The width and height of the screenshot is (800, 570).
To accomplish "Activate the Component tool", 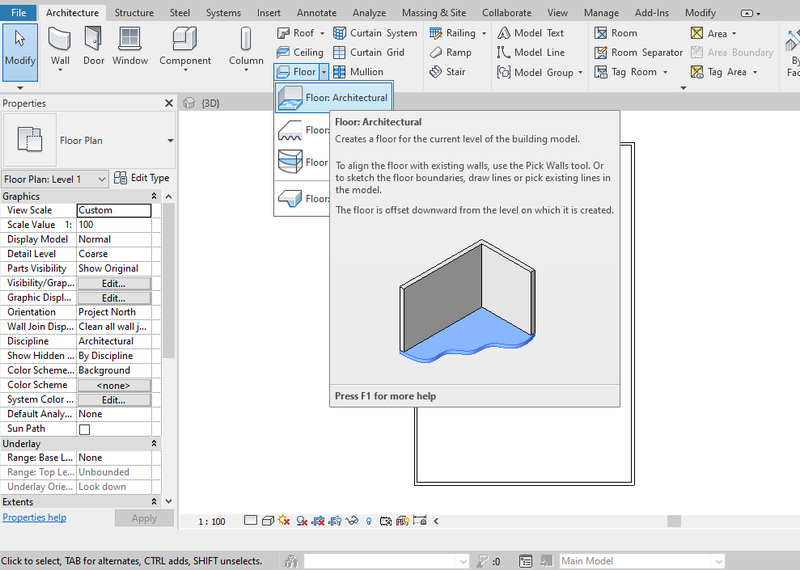I will pyautogui.click(x=185, y=48).
